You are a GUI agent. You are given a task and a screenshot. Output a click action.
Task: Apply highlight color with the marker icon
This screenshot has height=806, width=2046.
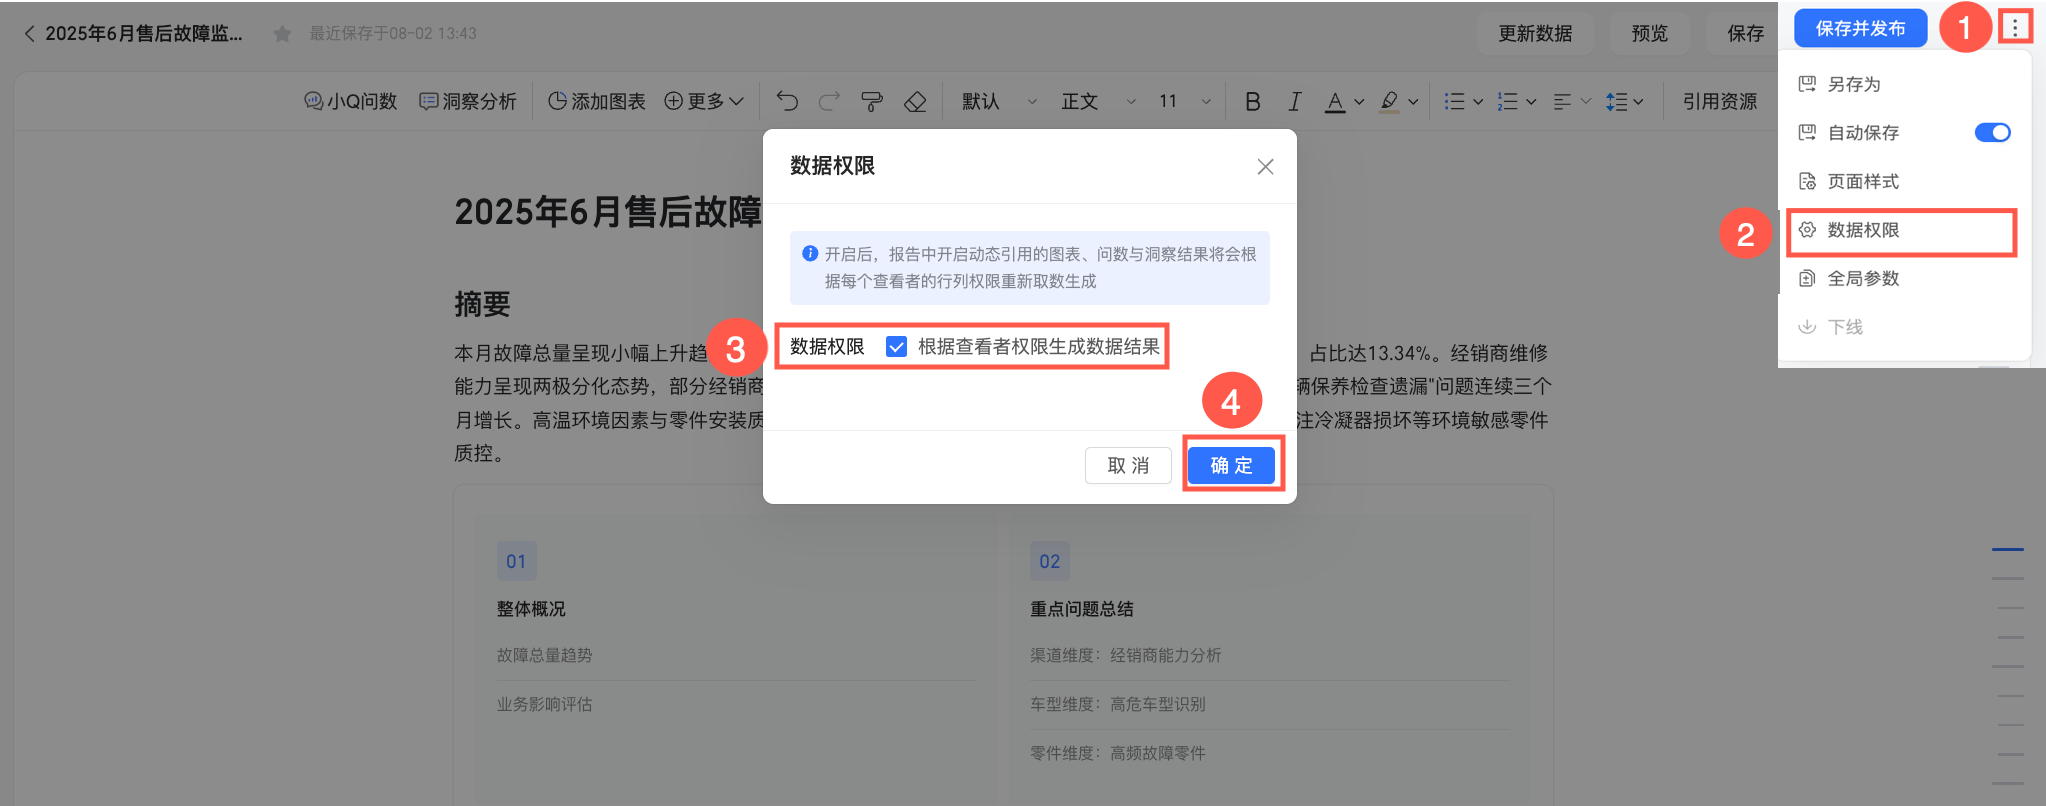1389,102
